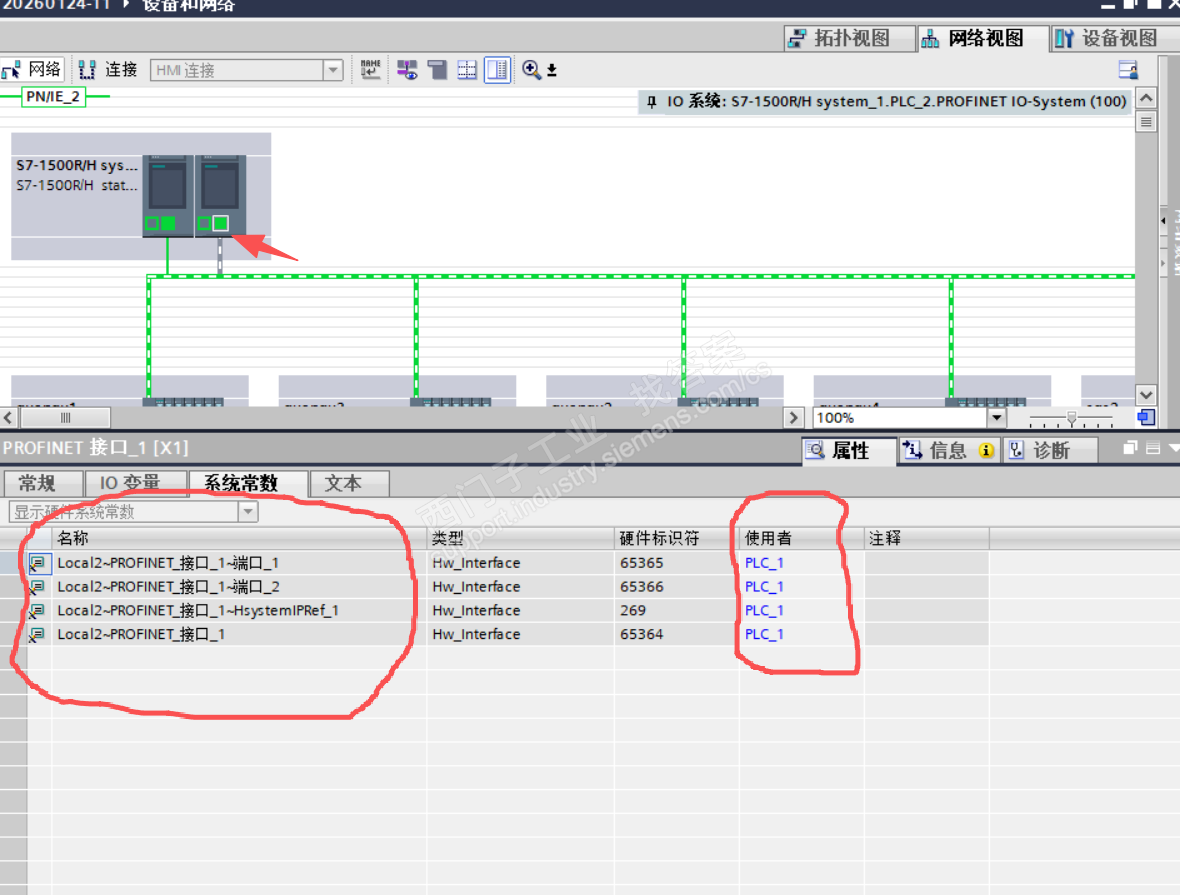Click hardware identifier cell 269
This screenshot has width=1180, height=895.
coord(677,610)
